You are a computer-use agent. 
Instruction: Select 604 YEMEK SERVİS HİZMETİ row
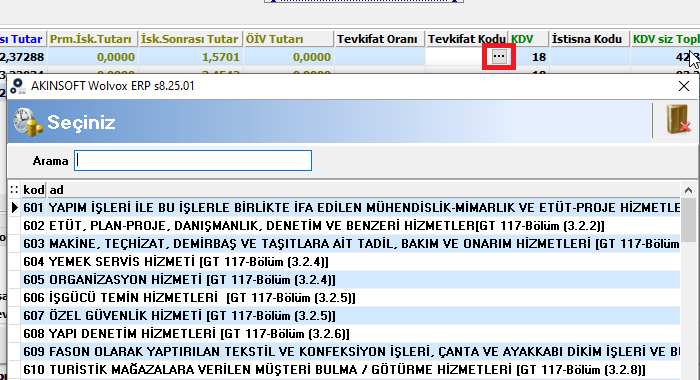point(350,261)
